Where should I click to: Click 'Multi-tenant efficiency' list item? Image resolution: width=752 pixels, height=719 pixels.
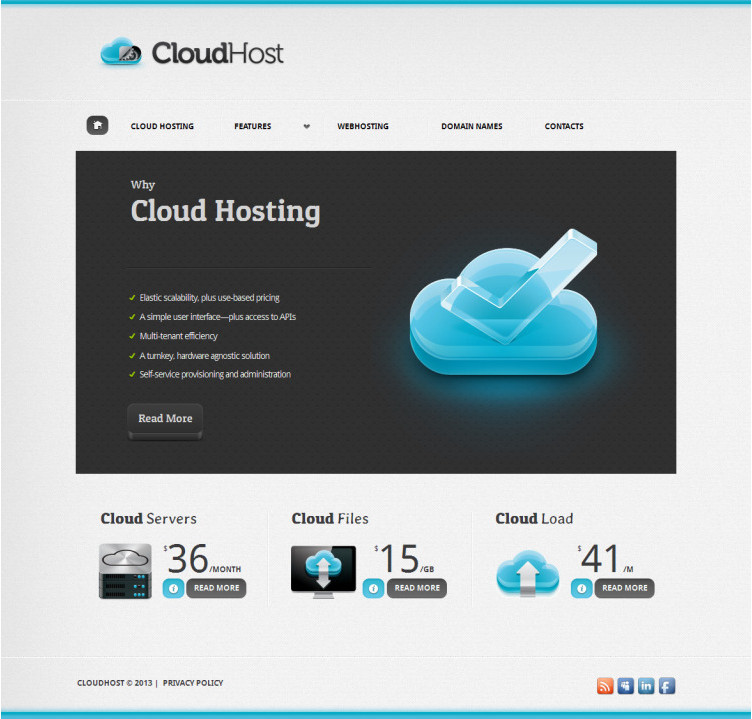[x=178, y=336]
